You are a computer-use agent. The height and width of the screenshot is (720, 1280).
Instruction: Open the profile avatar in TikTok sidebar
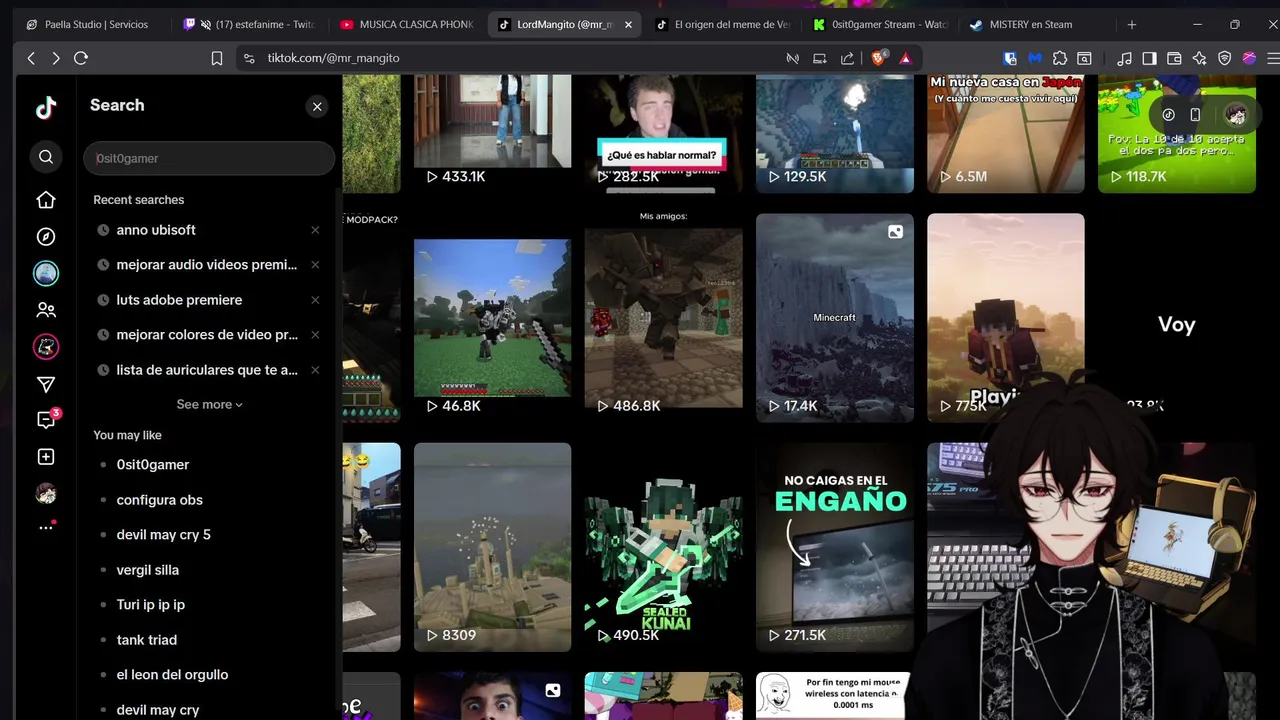(x=46, y=494)
